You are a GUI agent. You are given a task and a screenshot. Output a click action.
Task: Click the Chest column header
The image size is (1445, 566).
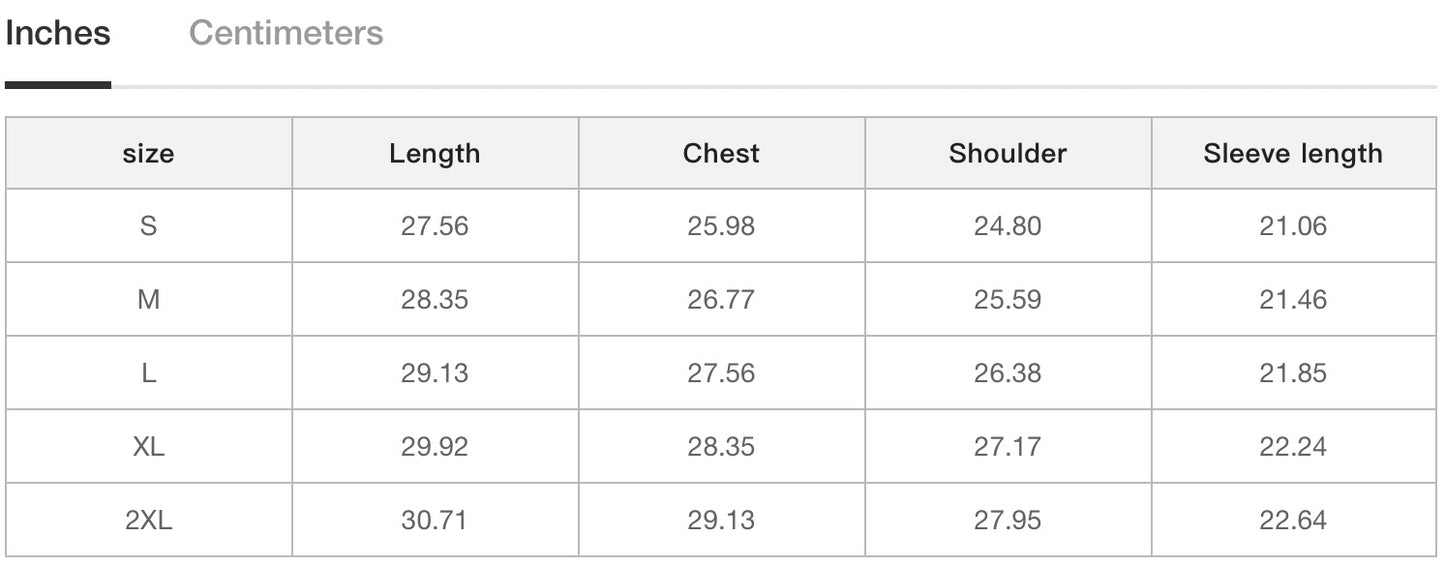coord(721,153)
